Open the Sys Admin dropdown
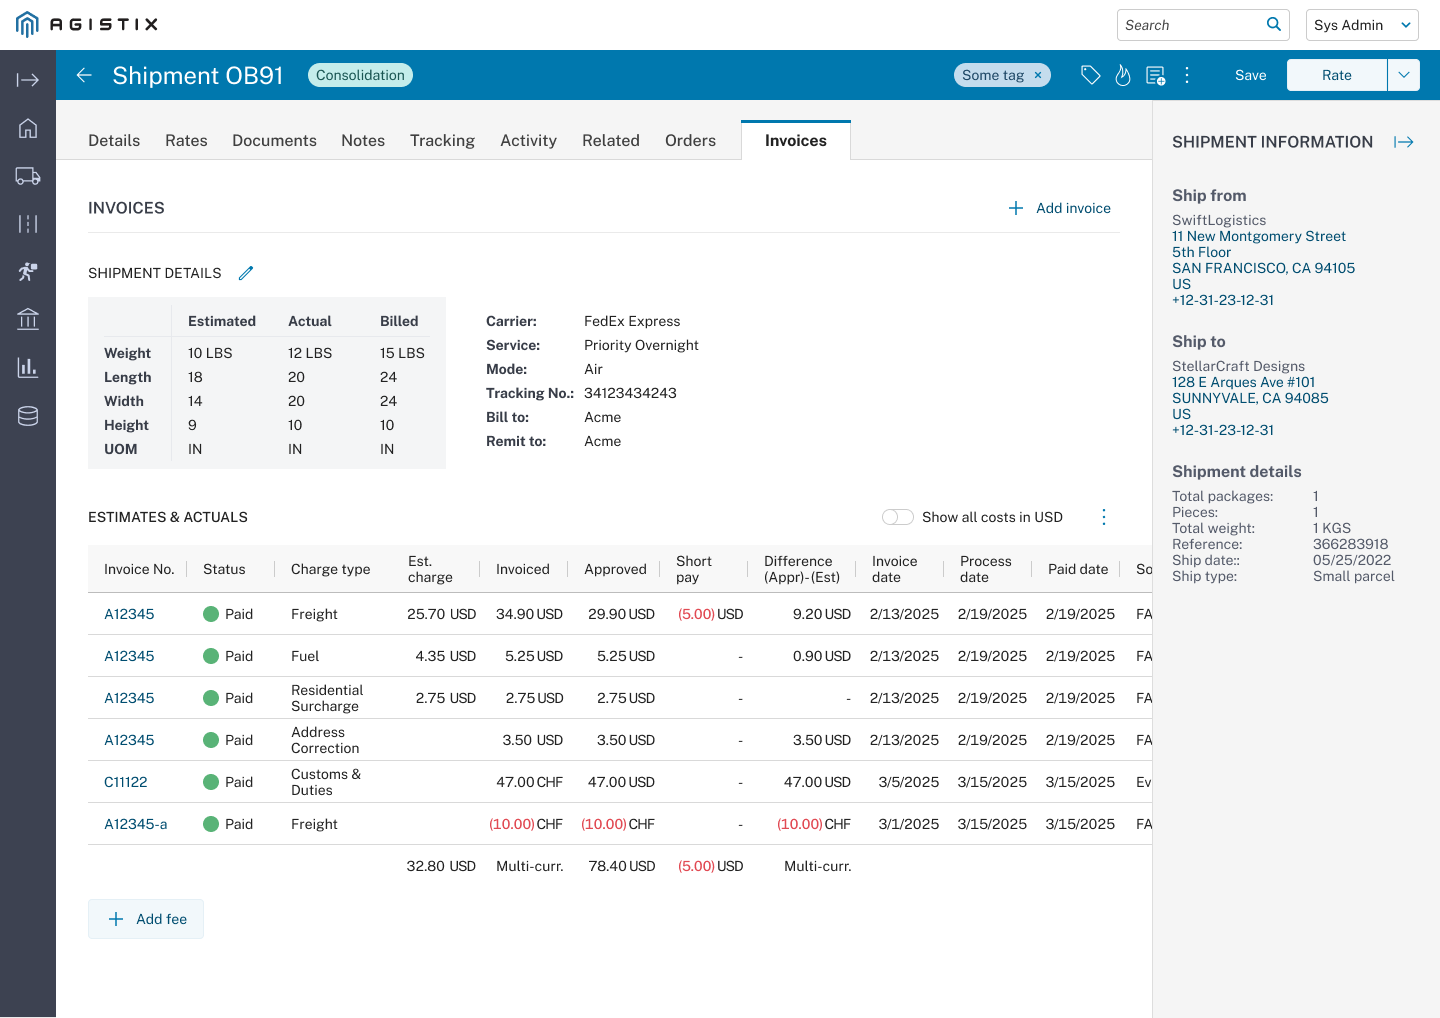1440x1018 pixels. click(x=1361, y=25)
